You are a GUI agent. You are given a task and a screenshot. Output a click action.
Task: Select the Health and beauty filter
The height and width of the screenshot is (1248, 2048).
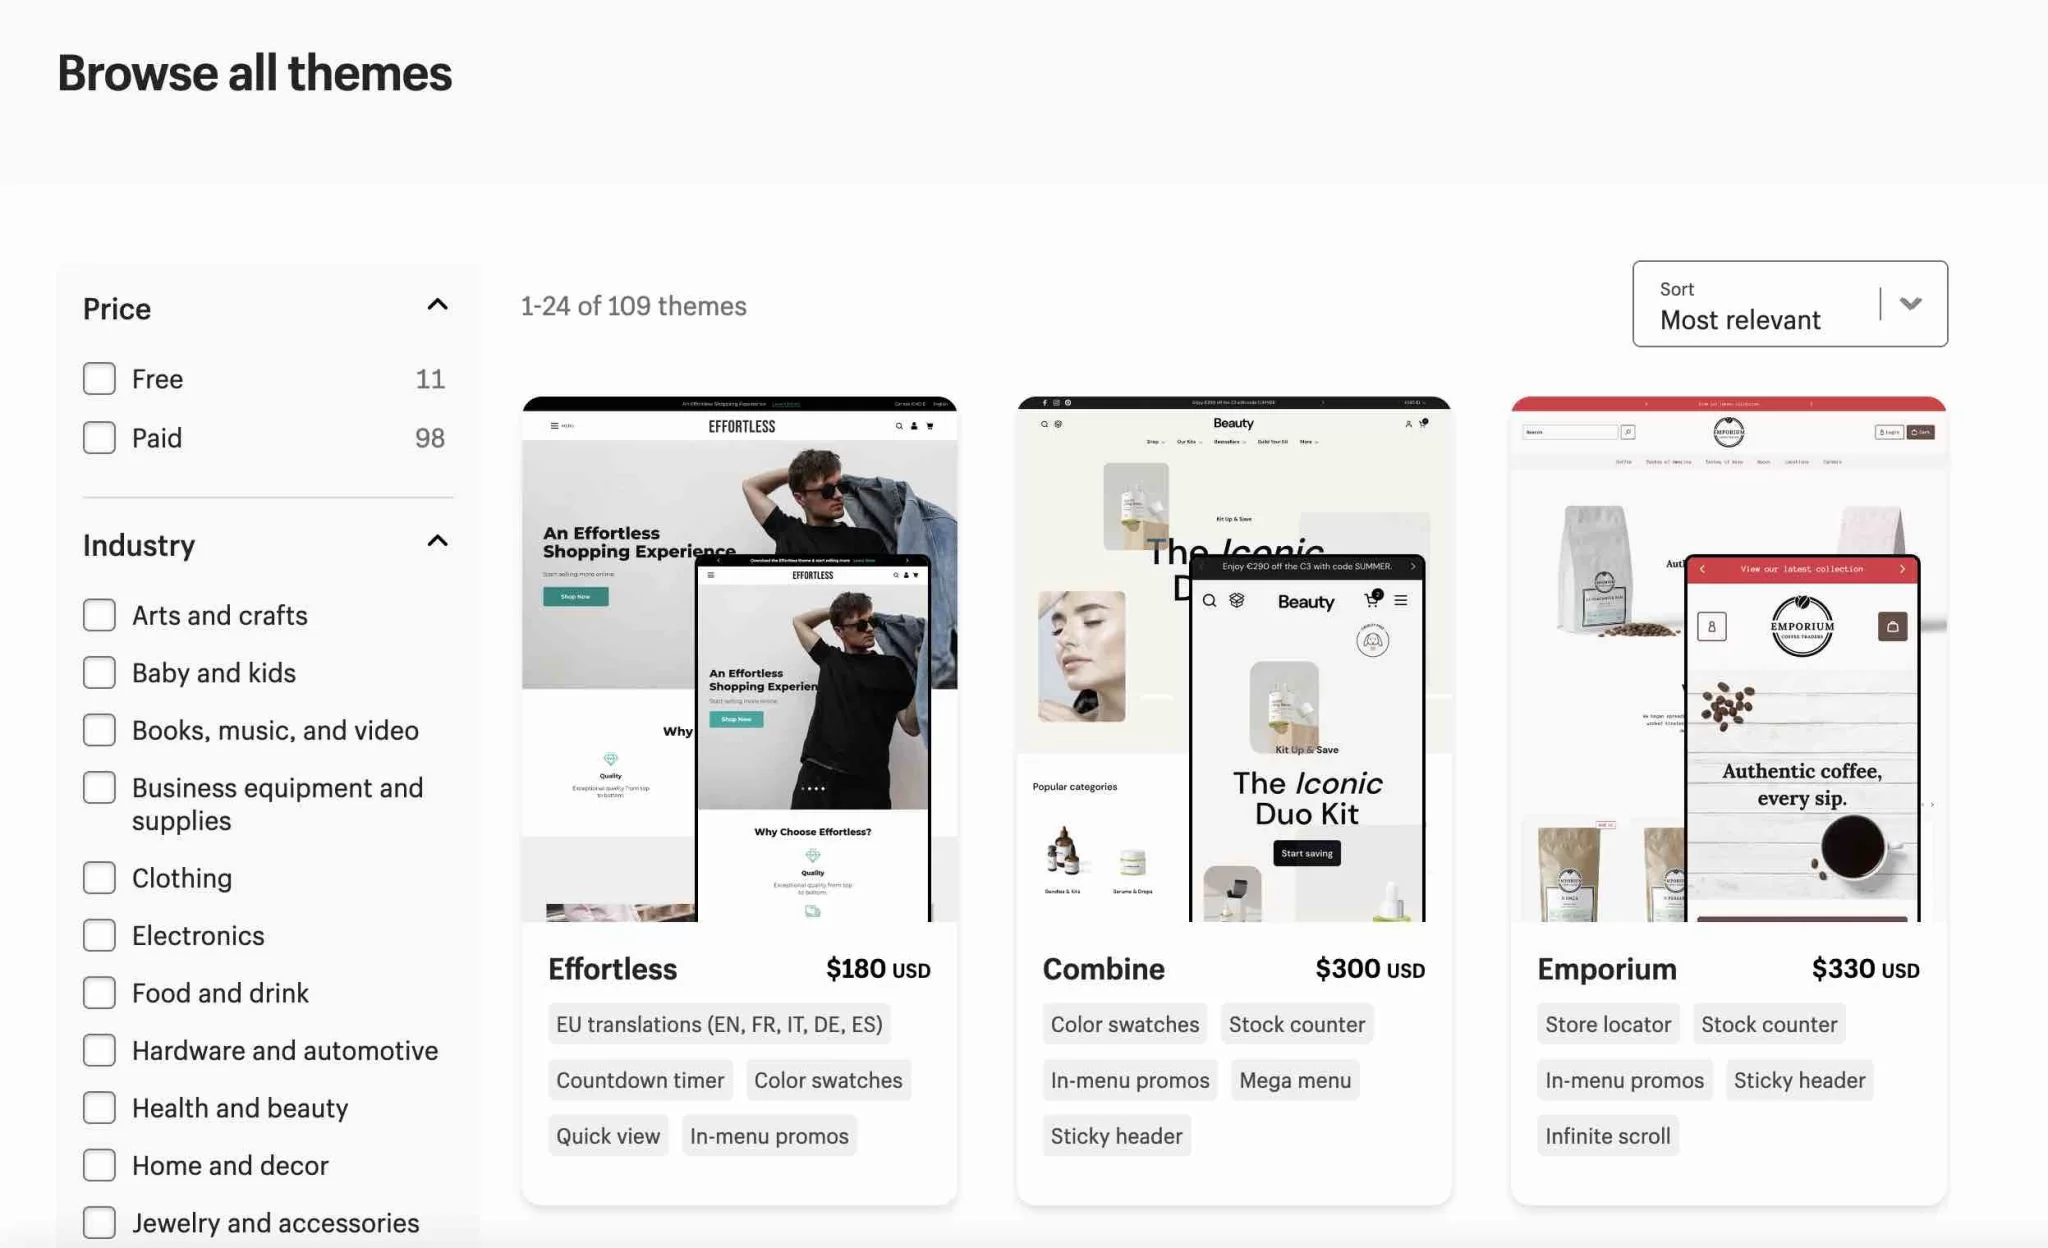coord(98,1108)
